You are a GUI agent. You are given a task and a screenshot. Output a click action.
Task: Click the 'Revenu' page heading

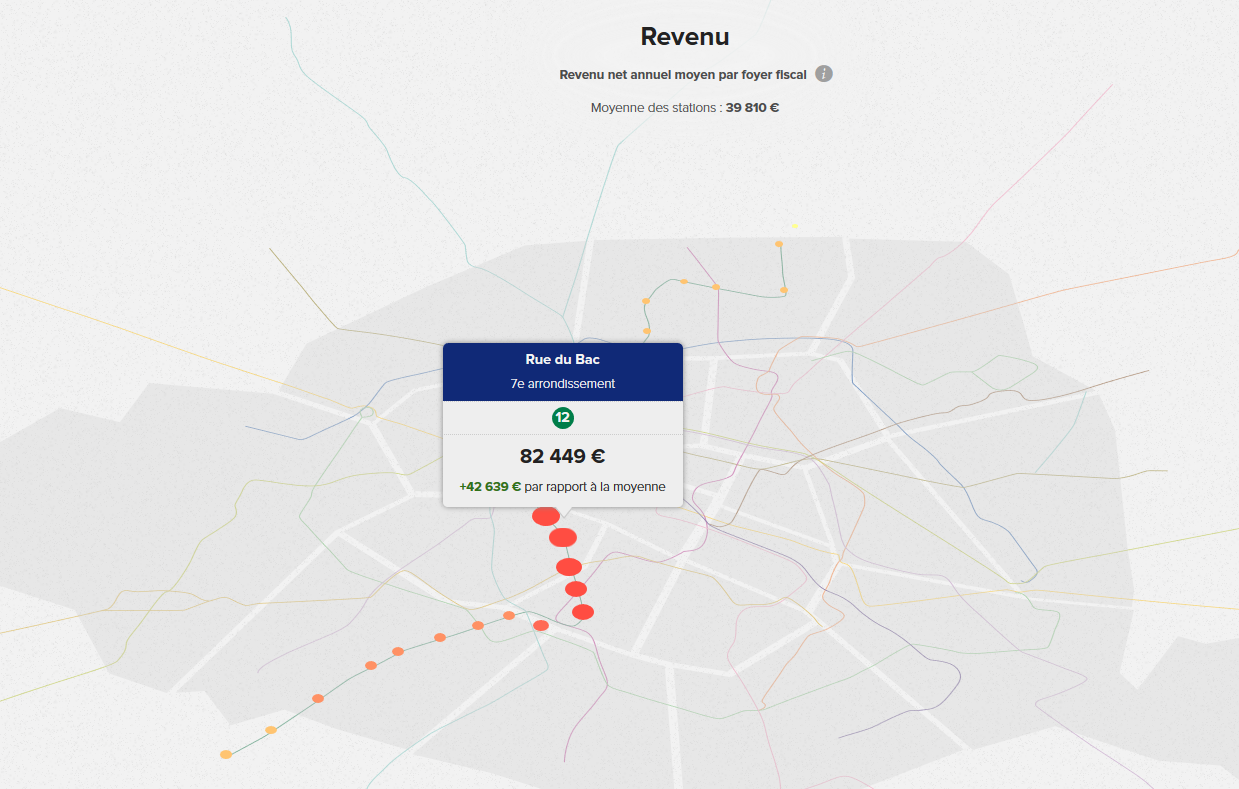[685, 37]
